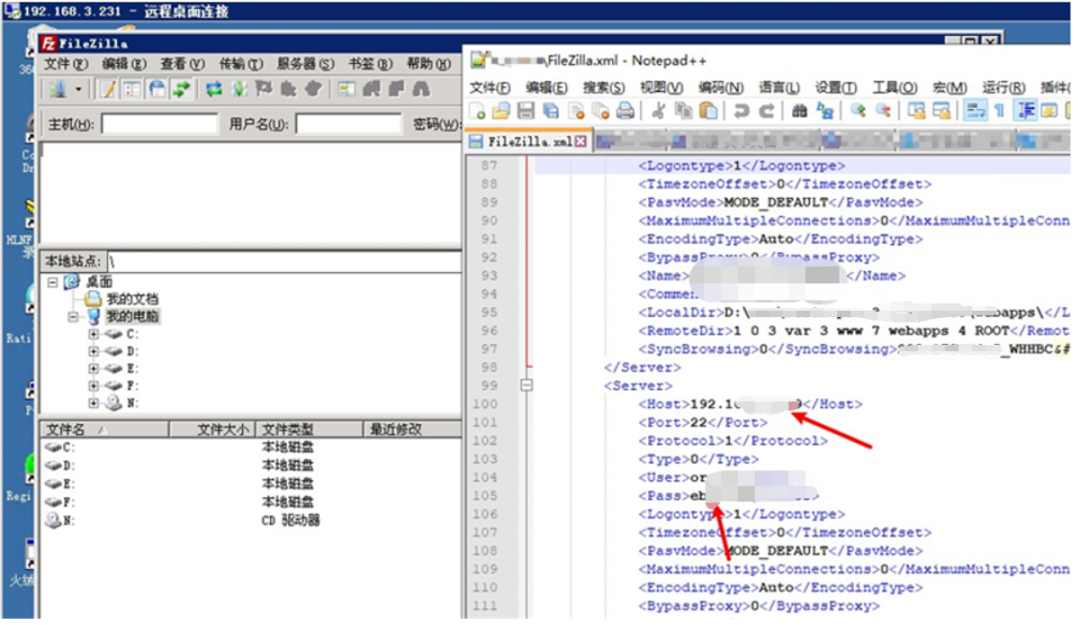Click the synchronize vertical scrolling icon in Notepad++
Screen dimensions: 1080x625
[916, 110]
